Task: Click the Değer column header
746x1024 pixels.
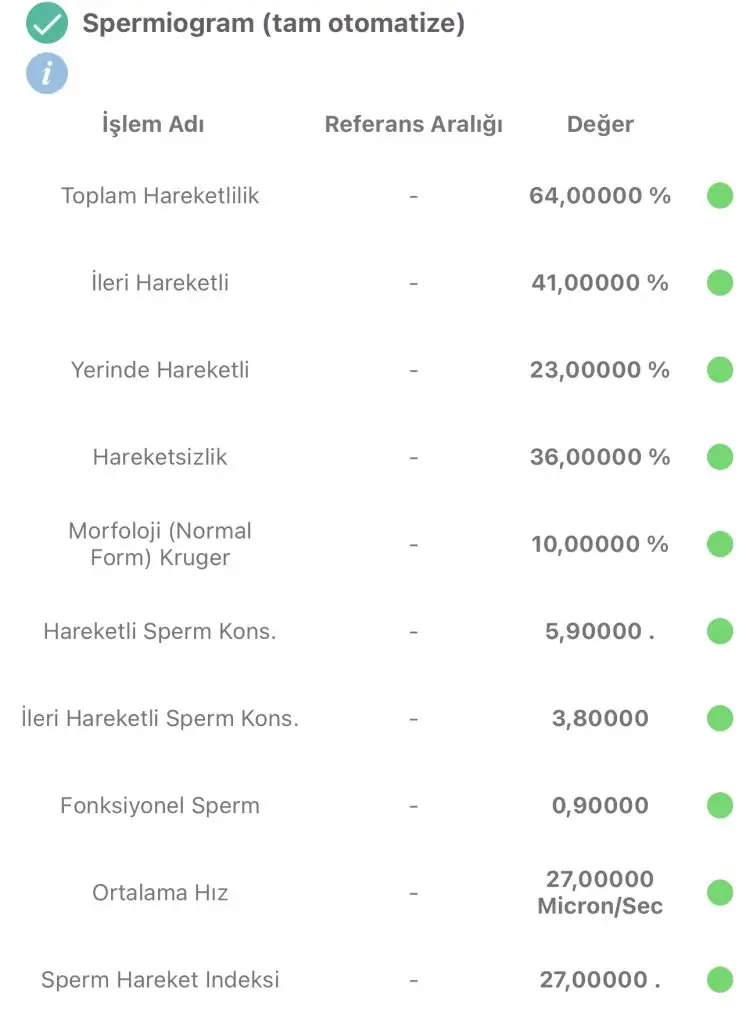Action: click(x=600, y=125)
